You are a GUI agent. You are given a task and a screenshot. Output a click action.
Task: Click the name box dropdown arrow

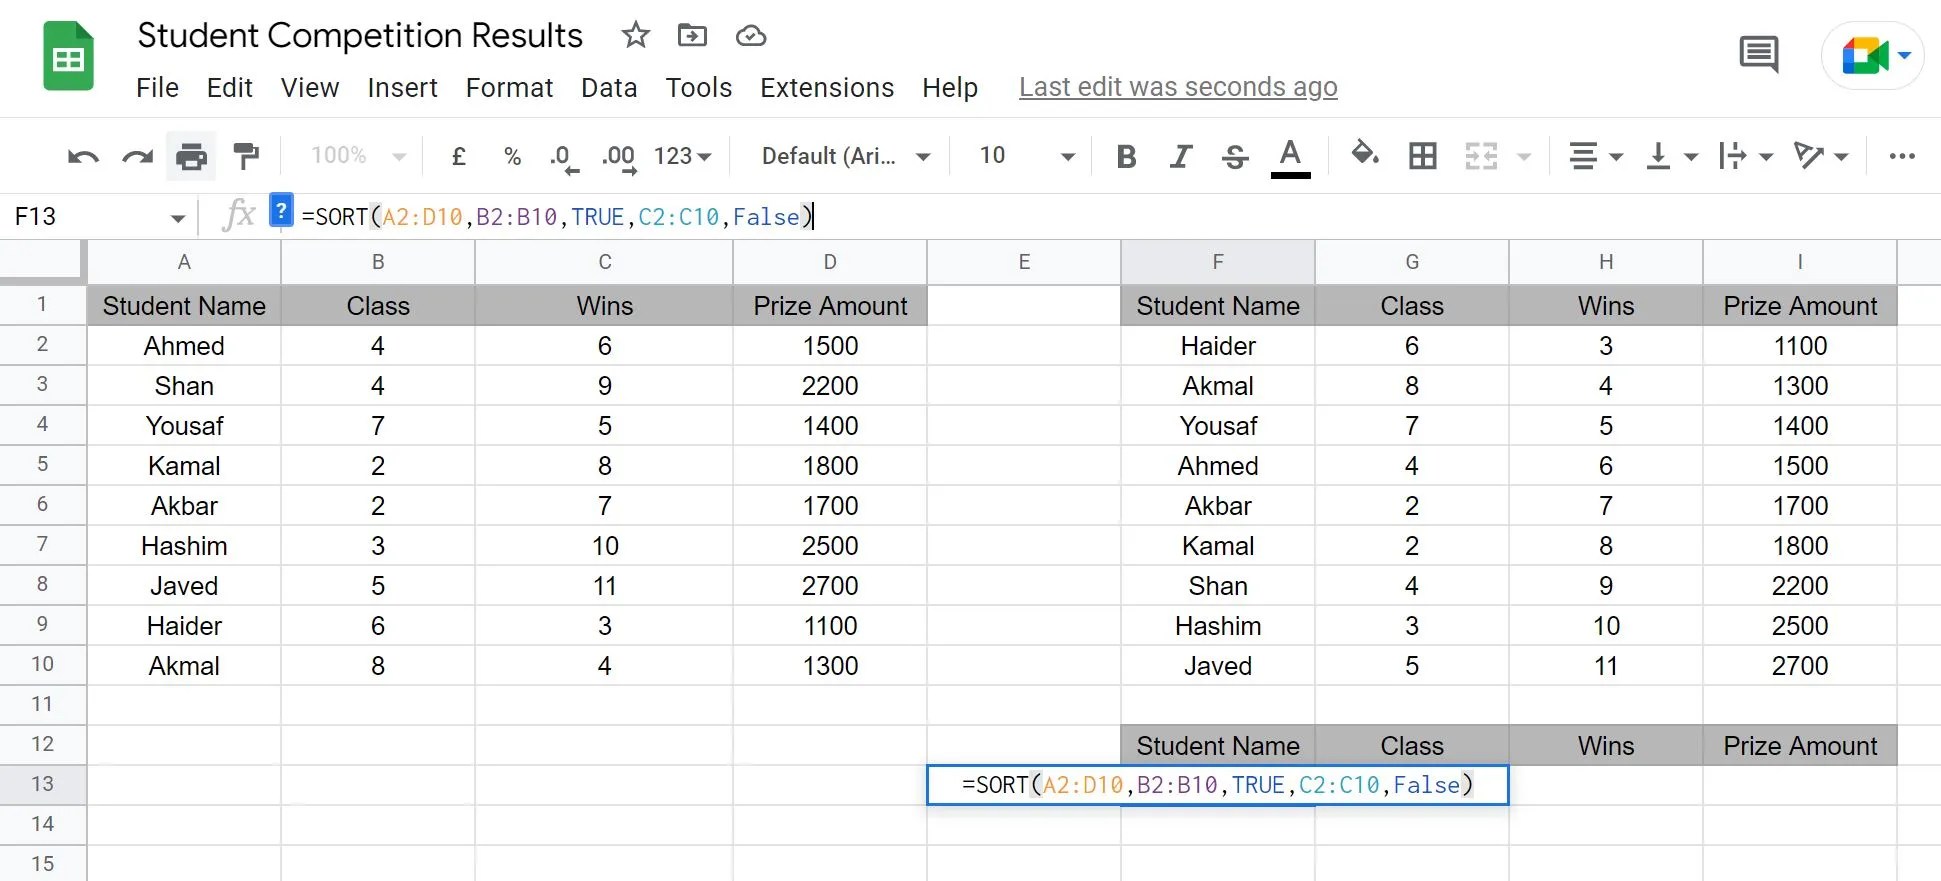tap(177, 218)
